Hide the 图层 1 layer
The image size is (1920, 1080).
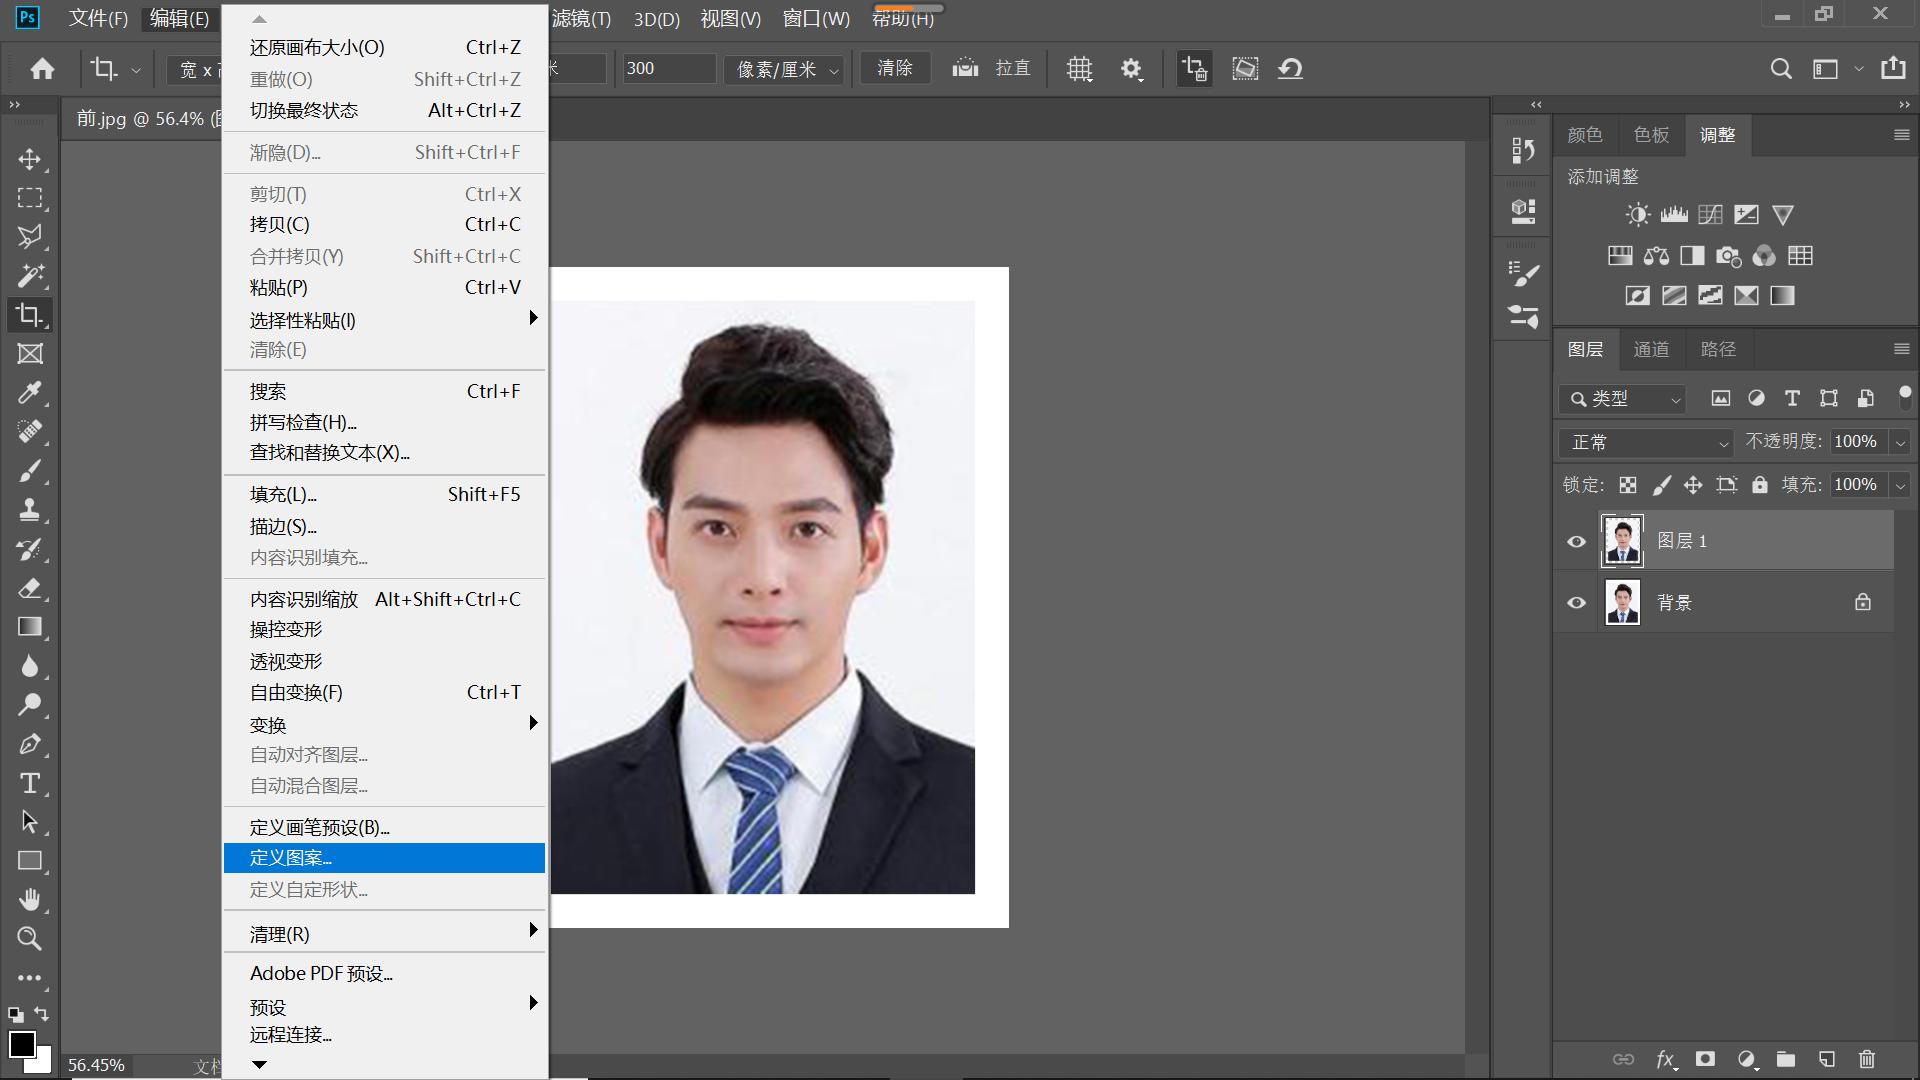click(1576, 542)
